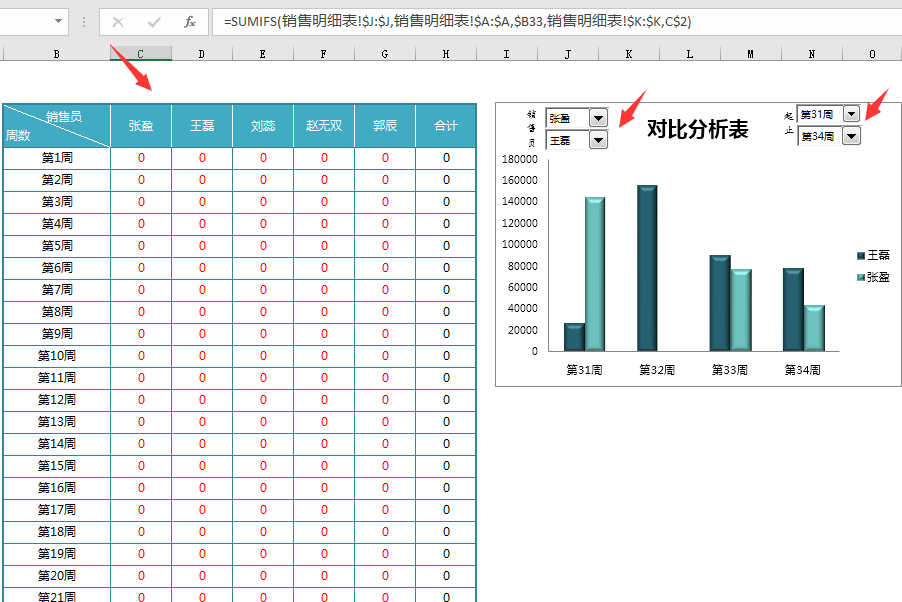The height and width of the screenshot is (602, 902).
Task: Click the 第32周 axis label in the chart
Action: click(656, 369)
